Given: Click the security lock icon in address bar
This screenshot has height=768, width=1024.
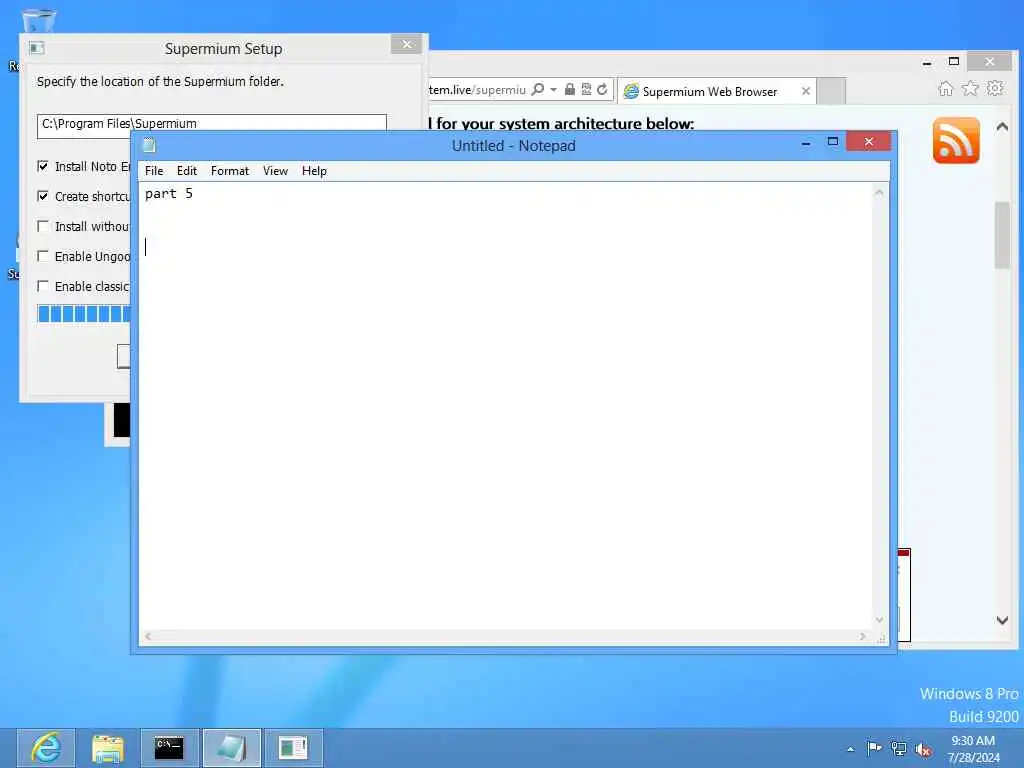Looking at the screenshot, I should tap(569, 89).
